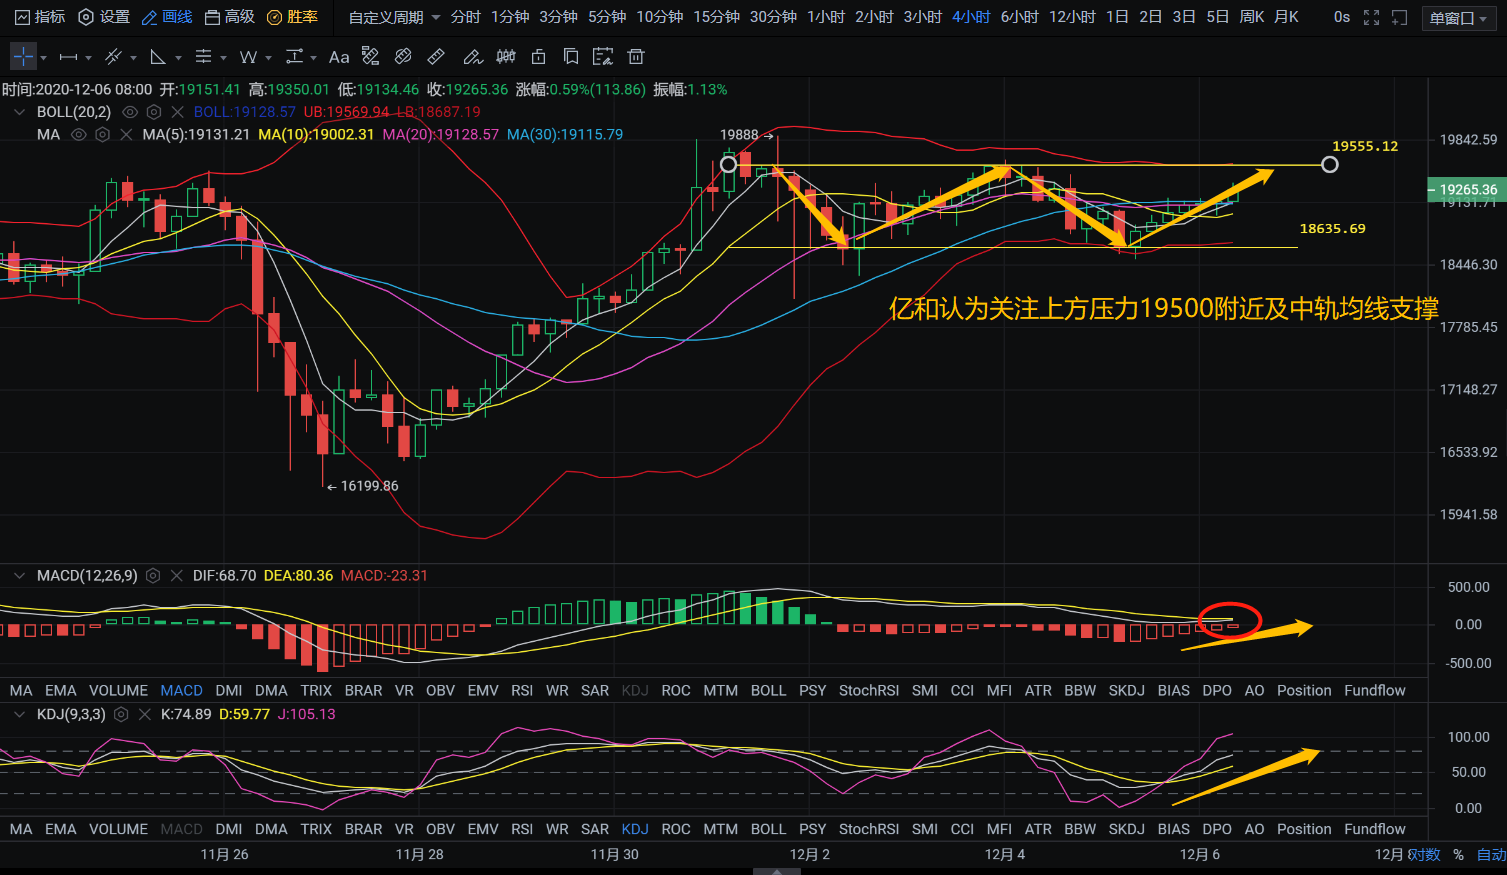Click the 19555.12 line endpoint handle

1329,164
